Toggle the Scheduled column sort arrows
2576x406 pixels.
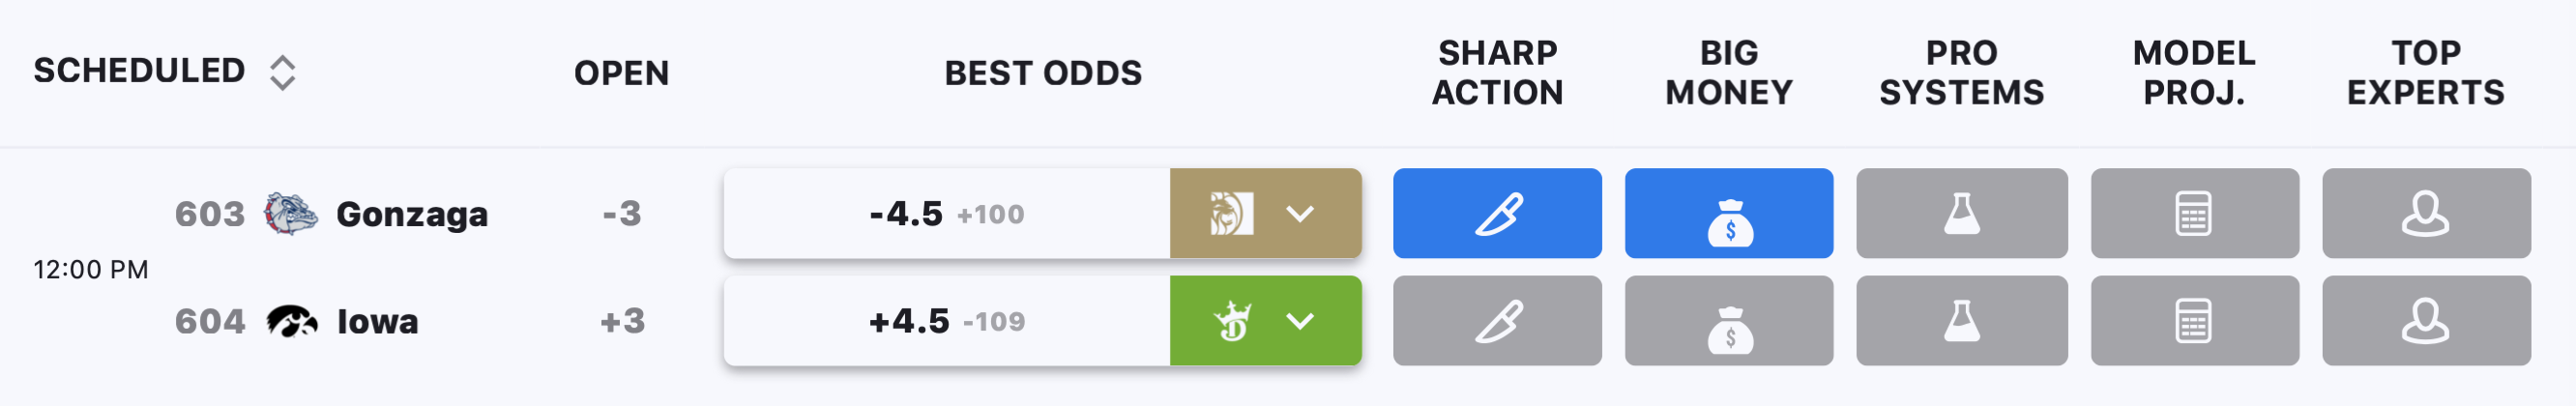[283, 72]
